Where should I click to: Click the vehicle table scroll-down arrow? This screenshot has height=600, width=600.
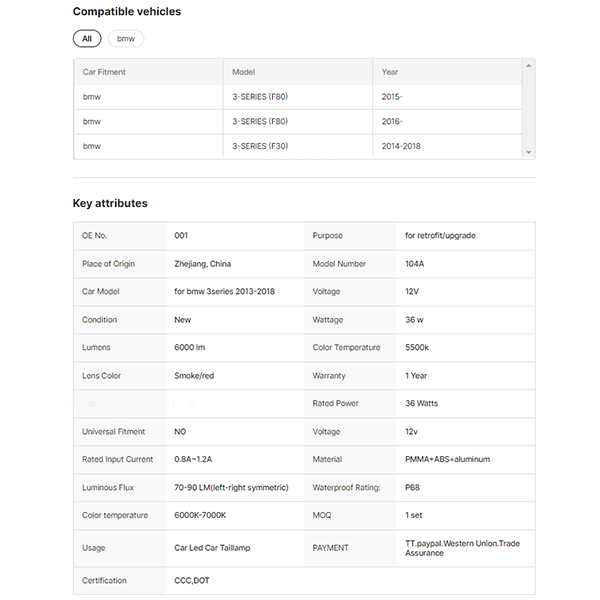tap(528, 152)
